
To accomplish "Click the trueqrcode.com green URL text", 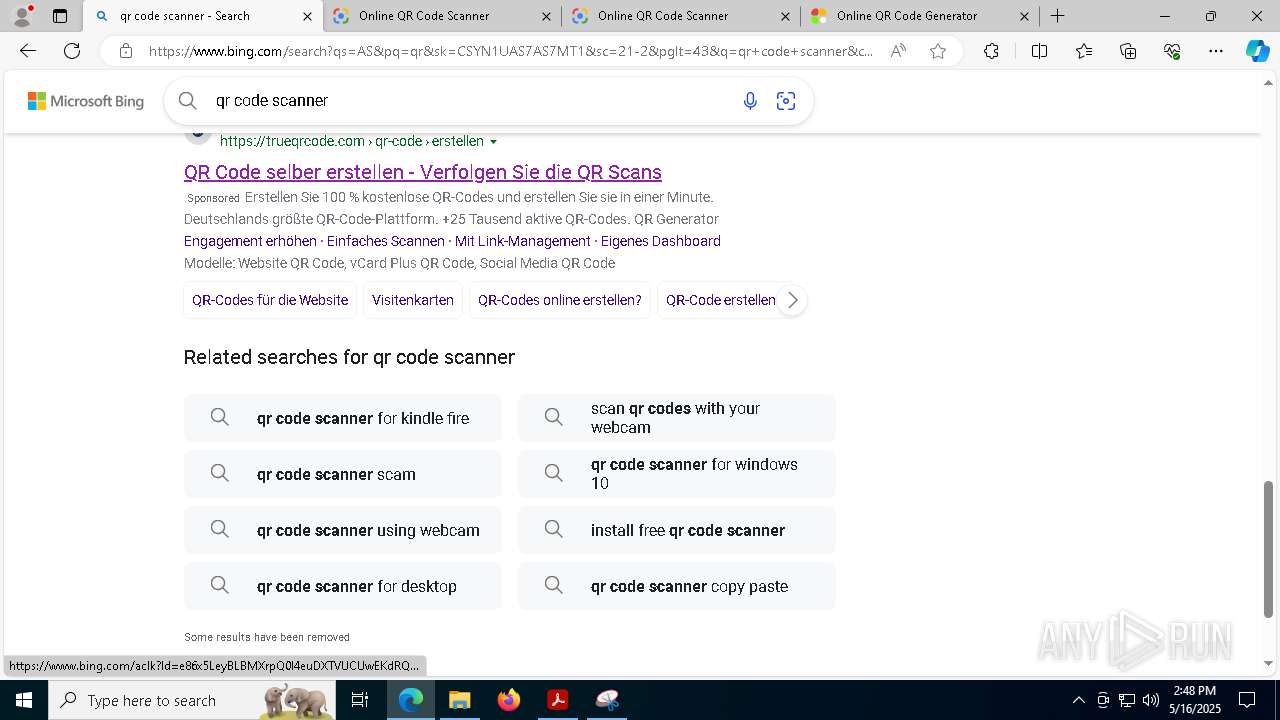I will tap(352, 141).
